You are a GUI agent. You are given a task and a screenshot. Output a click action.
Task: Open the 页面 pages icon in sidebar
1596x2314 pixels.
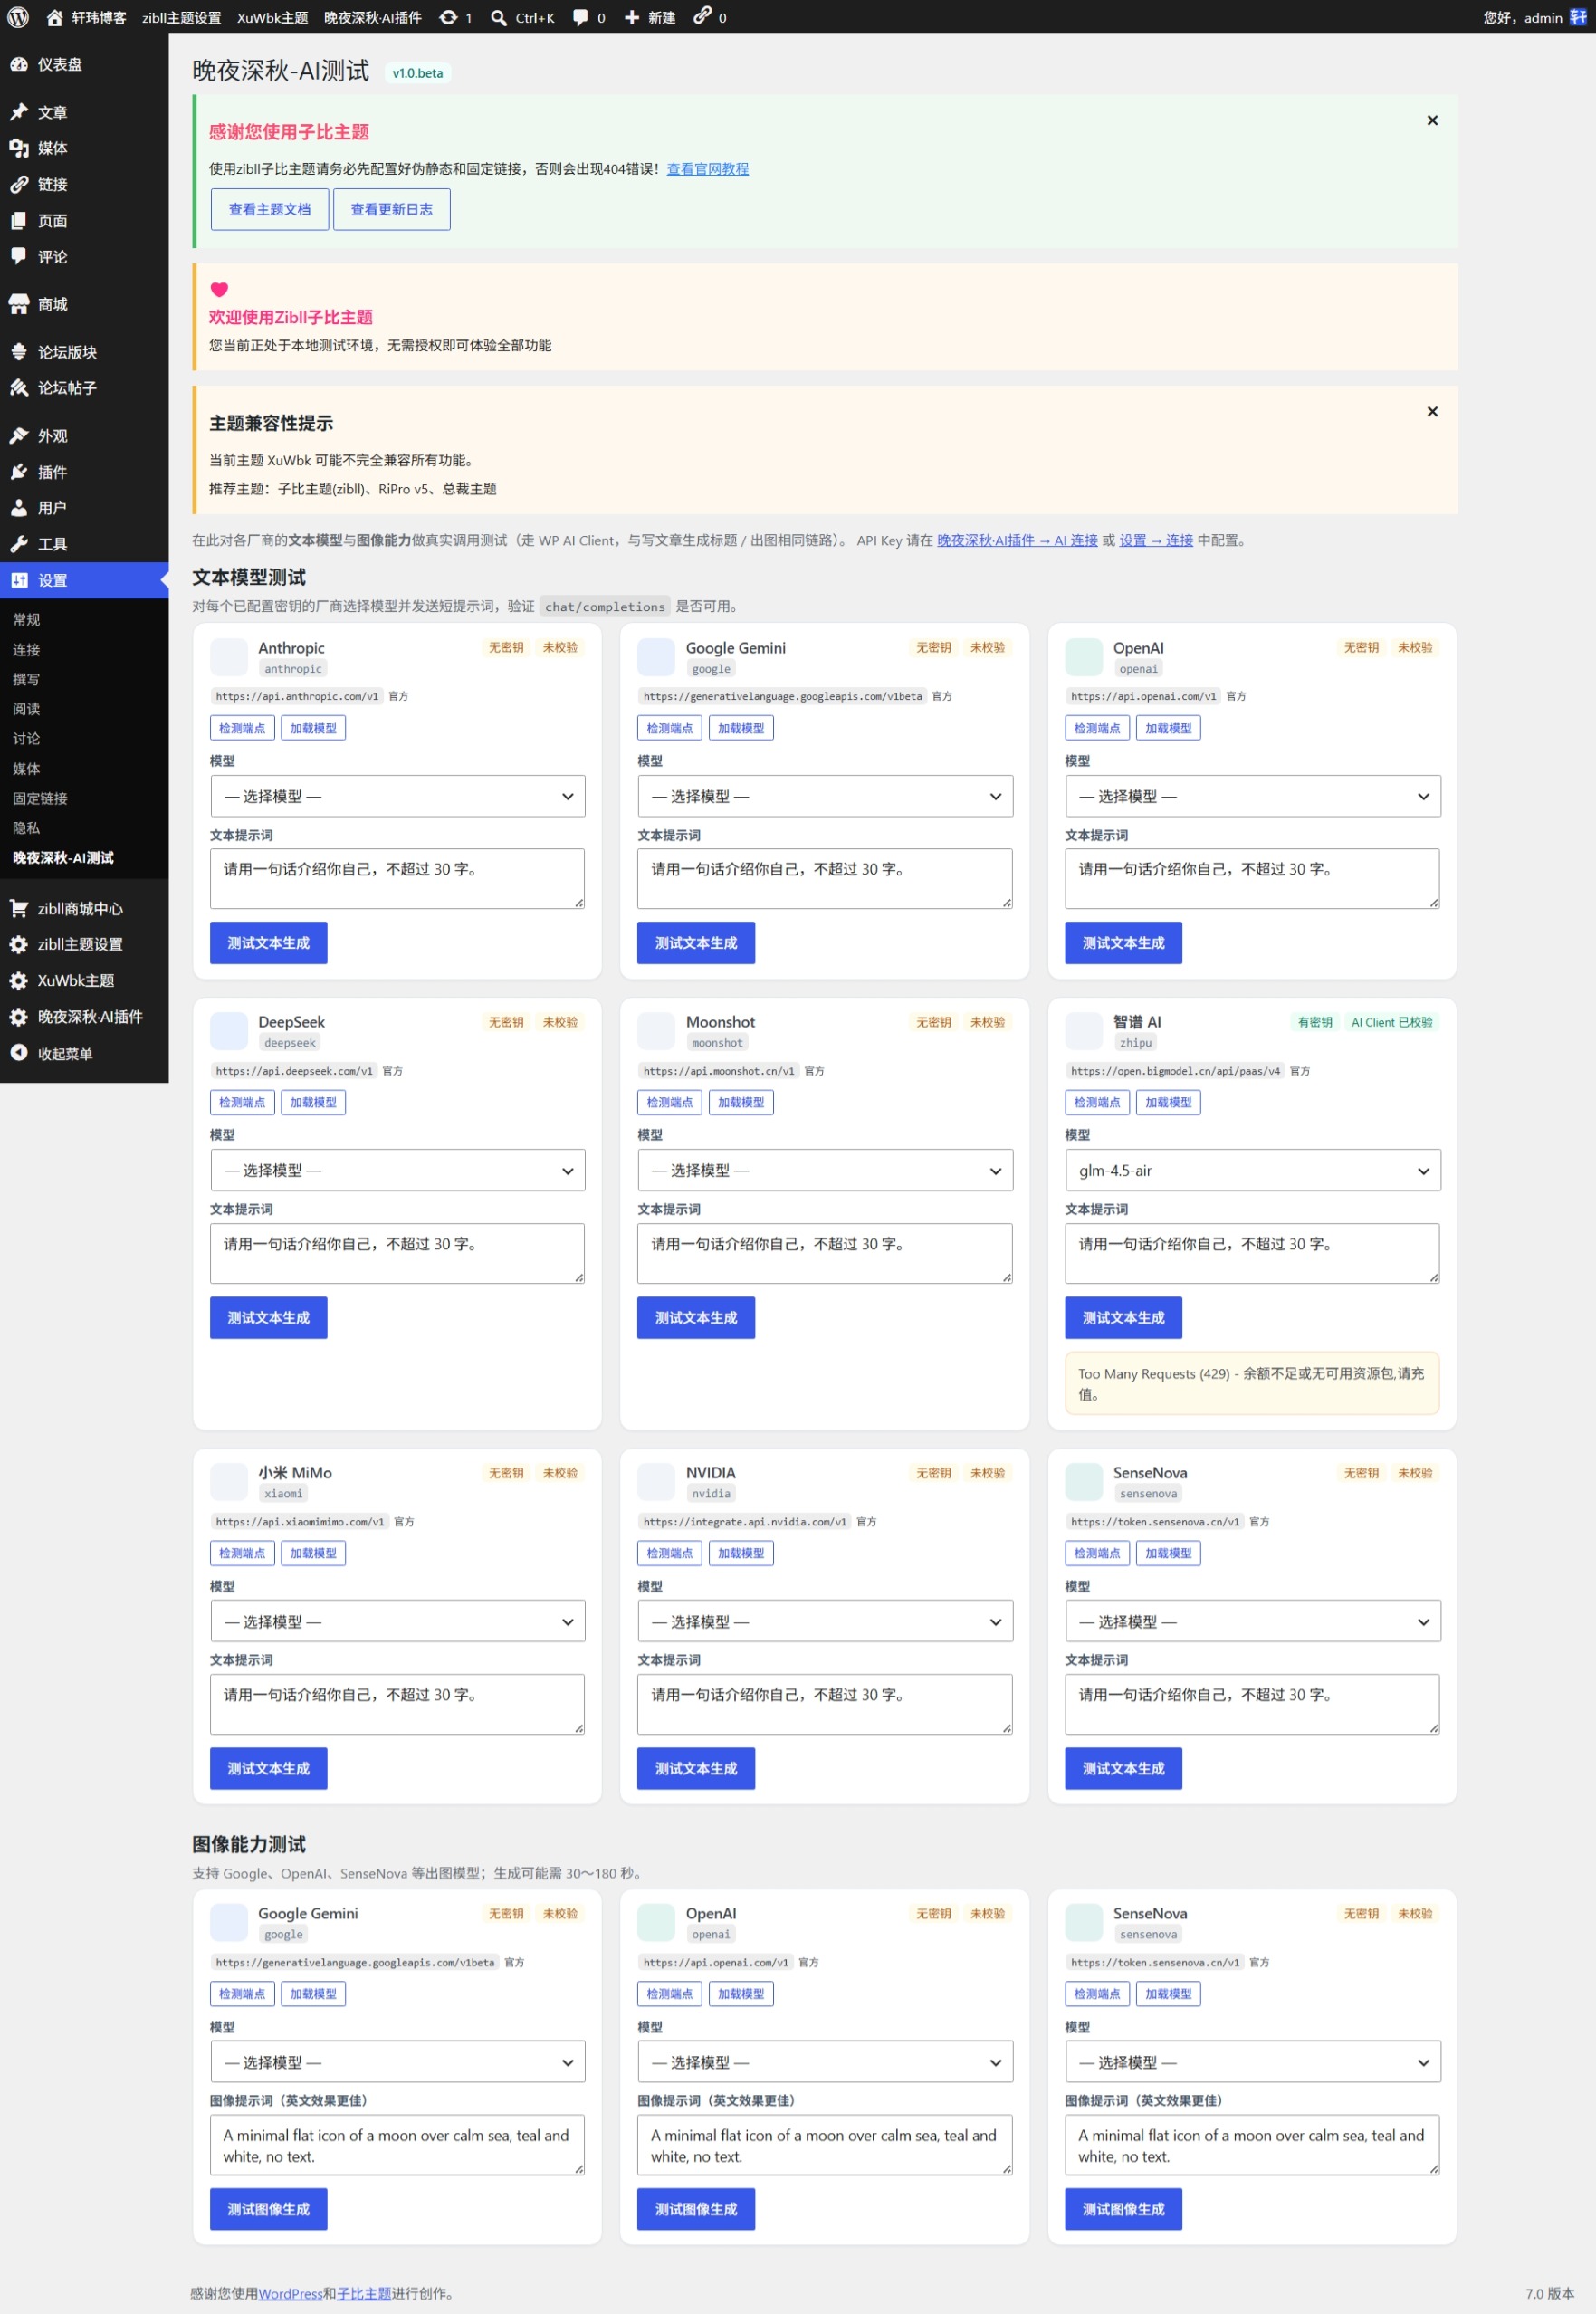tap(19, 220)
